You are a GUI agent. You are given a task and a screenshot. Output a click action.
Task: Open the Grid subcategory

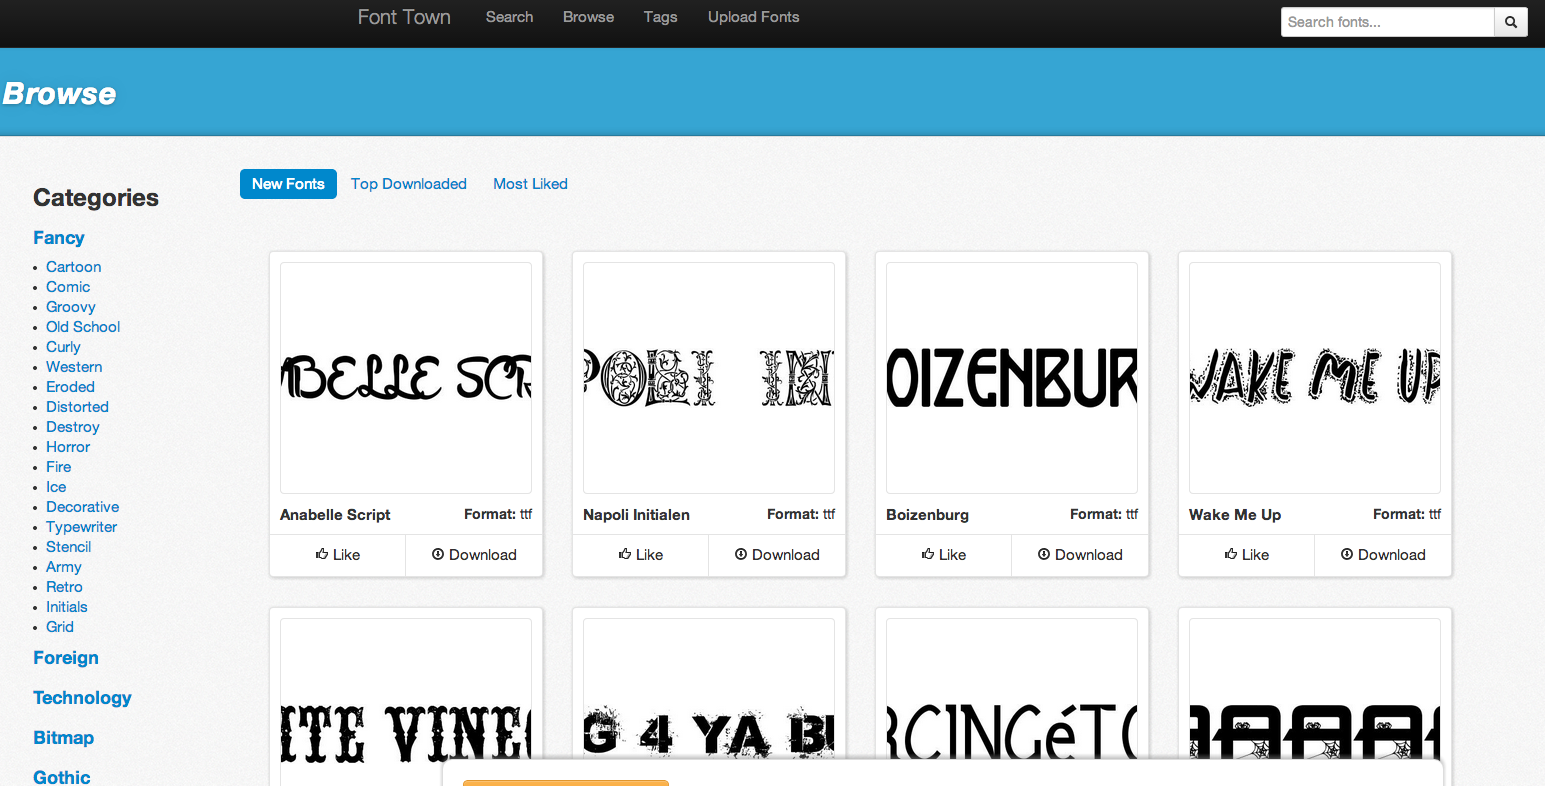60,627
